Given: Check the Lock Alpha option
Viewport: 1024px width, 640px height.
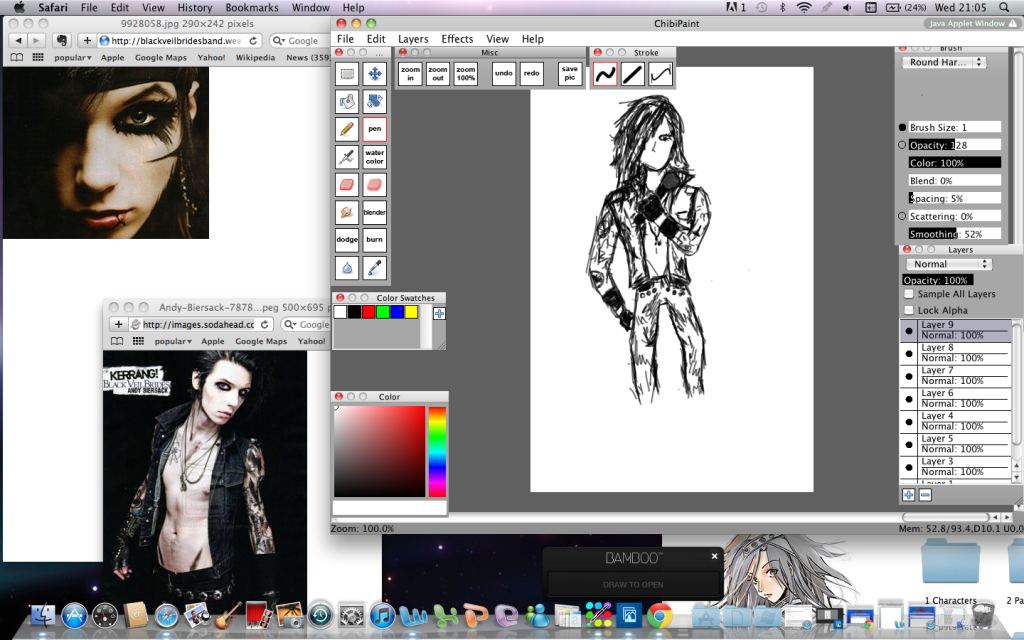Looking at the screenshot, I should (x=909, y=311).
